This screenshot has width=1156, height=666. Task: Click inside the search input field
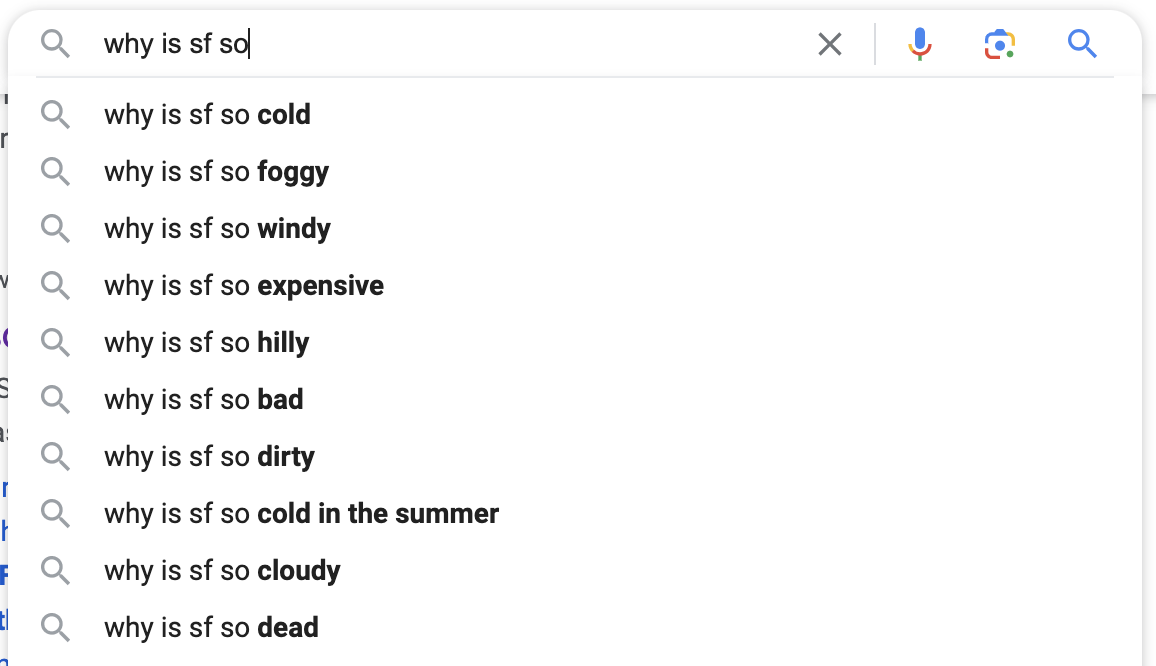(500, 44)
